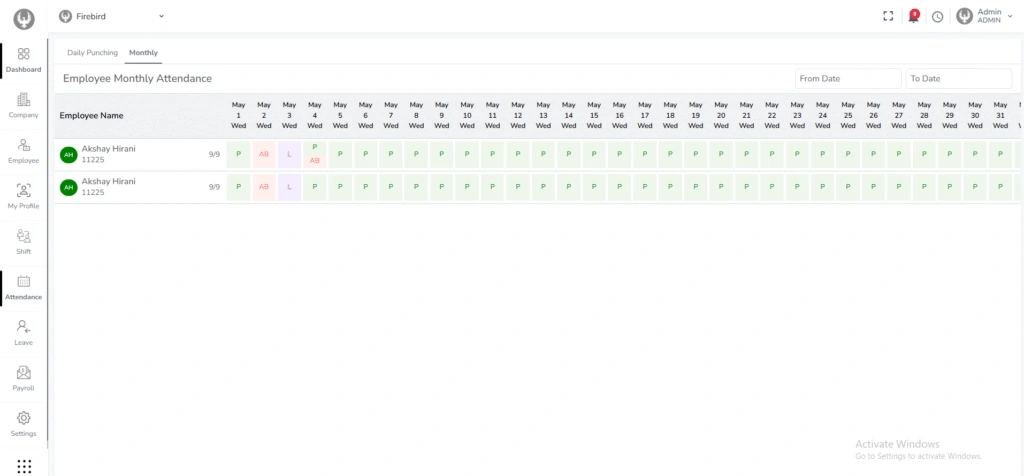Open the Admin user account dropdown

[x=985, y=16]
